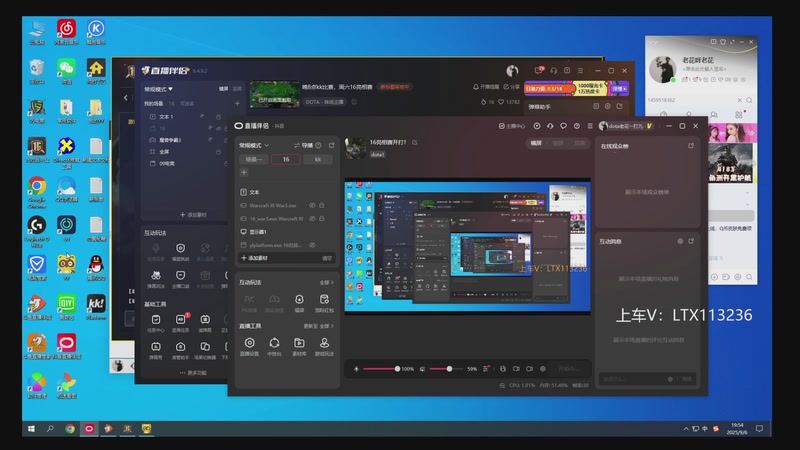Open the 素材库 material library tool
The width and height of the screenshot is (800, 450).
[x=299, y=346]
